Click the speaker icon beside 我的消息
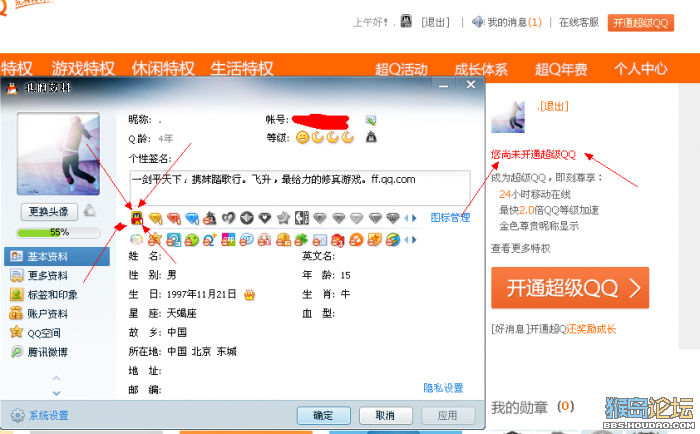 coord(478,21)
